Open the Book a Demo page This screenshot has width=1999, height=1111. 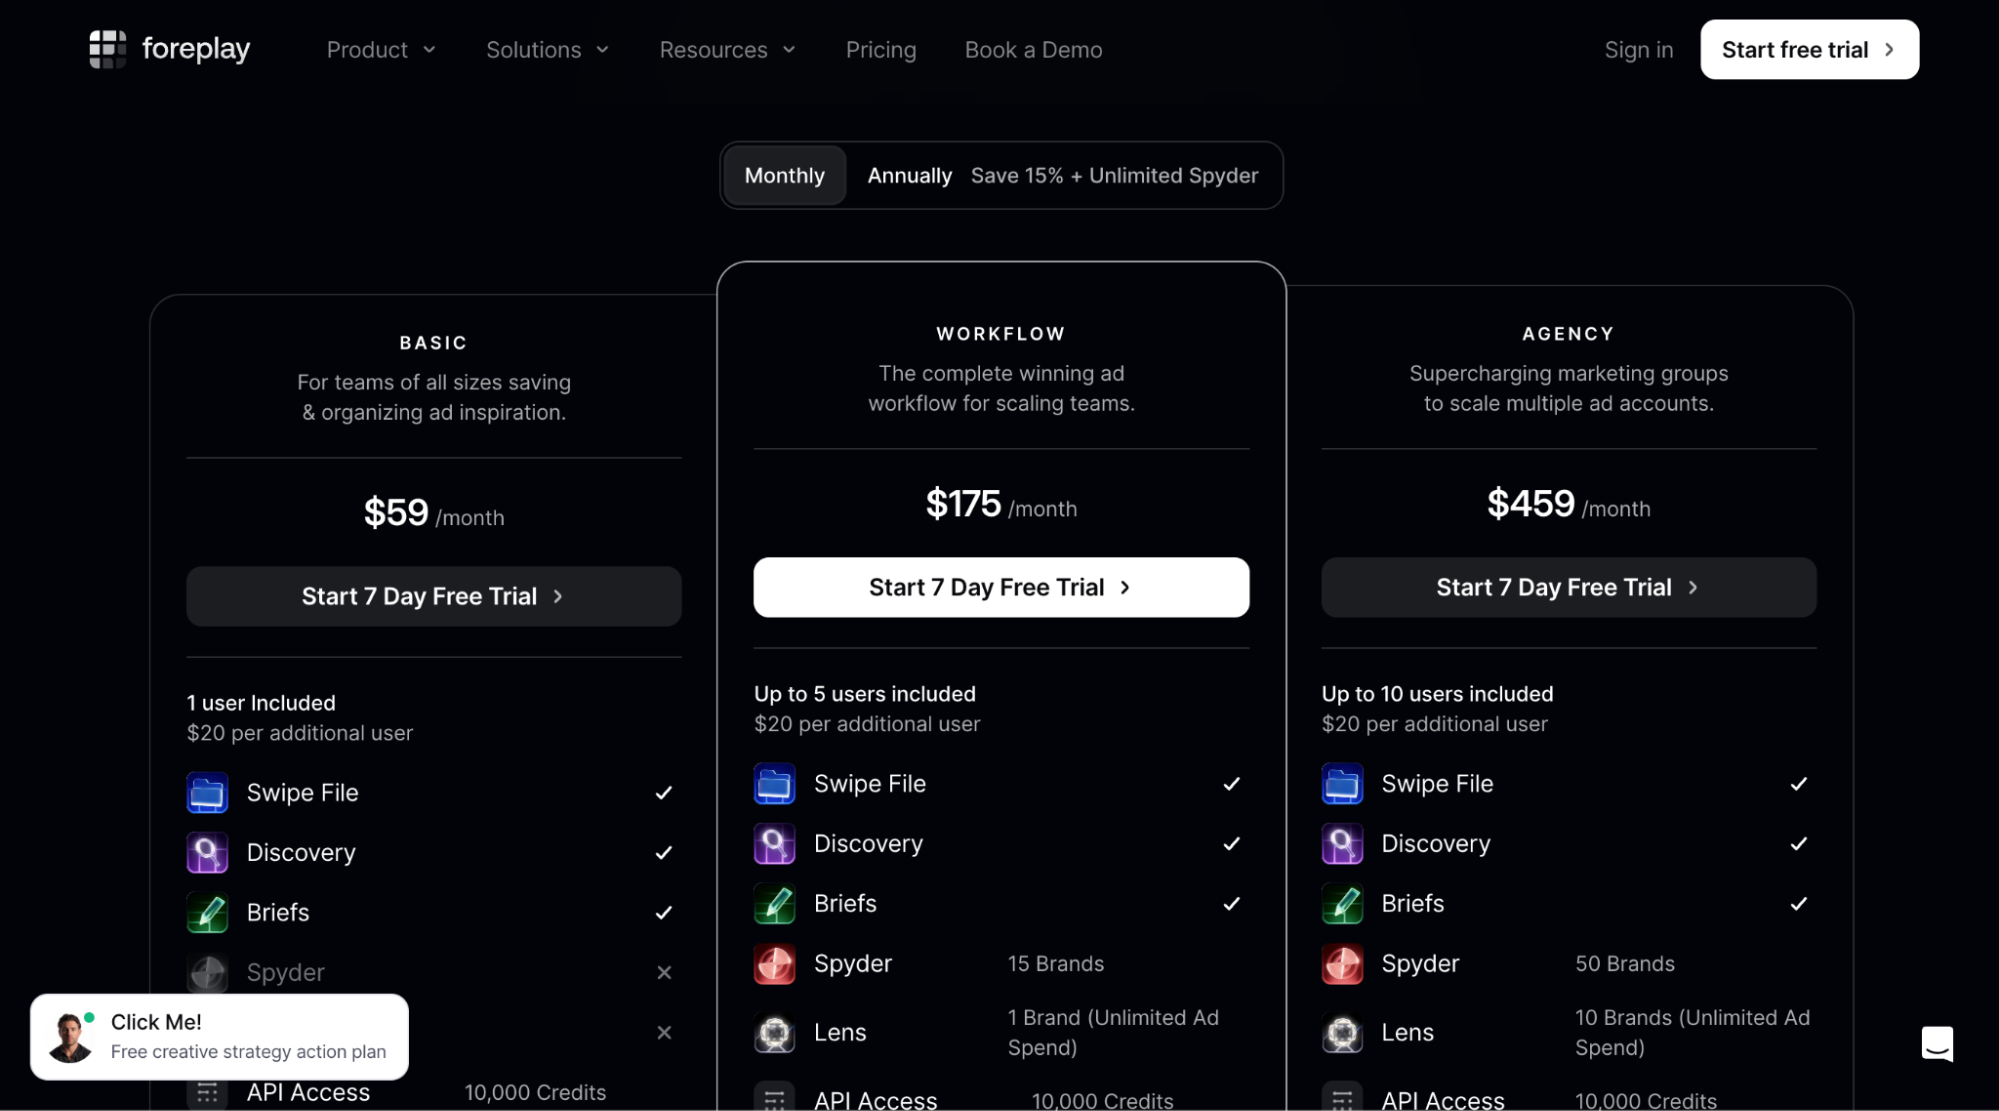1033,49
